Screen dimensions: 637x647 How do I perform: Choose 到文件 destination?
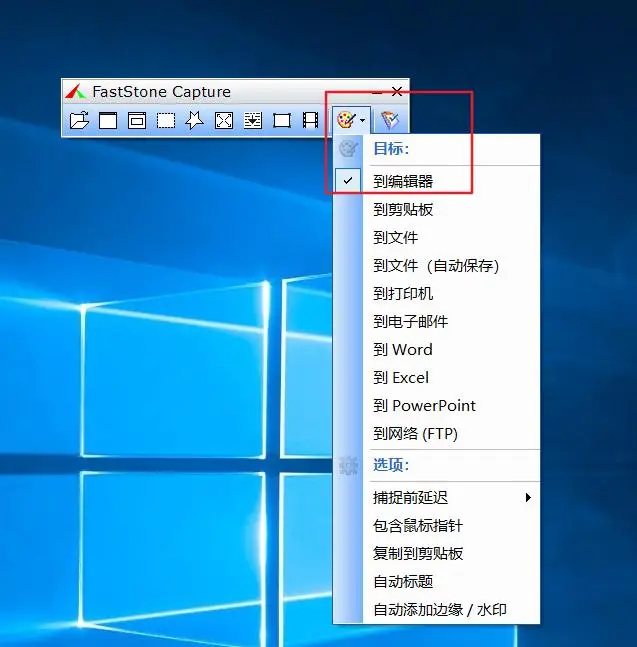pyautogui.click(x=436, y=237)
